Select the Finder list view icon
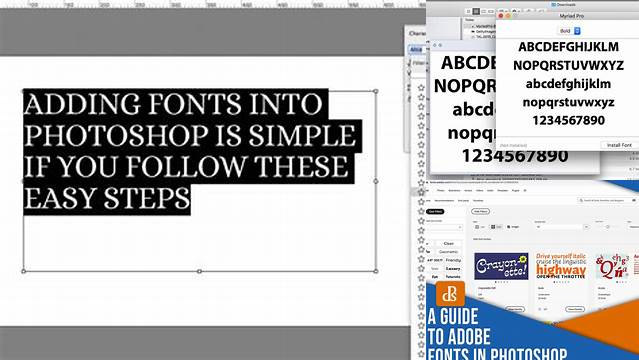 tap(476, 11)
